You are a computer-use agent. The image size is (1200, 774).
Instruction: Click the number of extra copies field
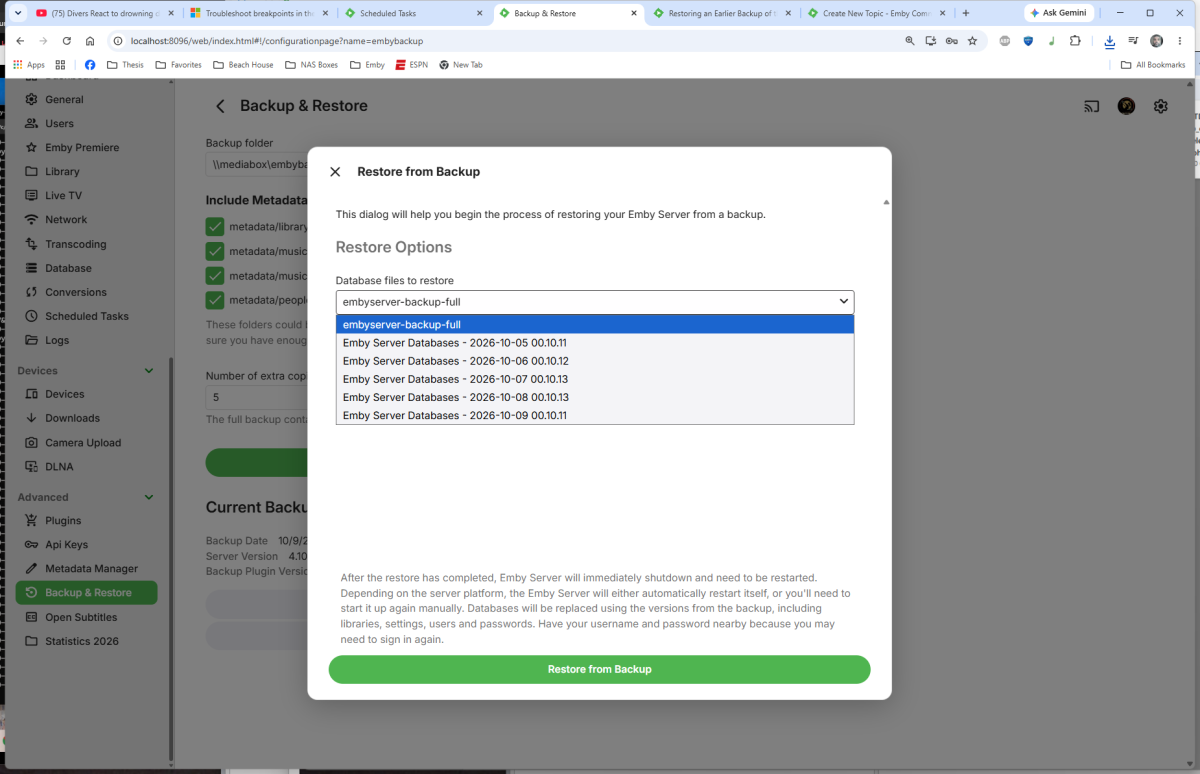click(x=256, y=397)
